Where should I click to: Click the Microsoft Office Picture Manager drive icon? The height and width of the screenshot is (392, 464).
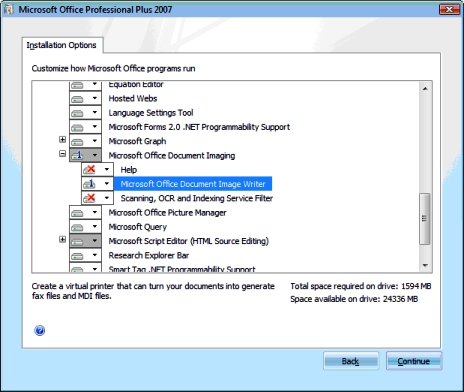[x=78, y=213]
